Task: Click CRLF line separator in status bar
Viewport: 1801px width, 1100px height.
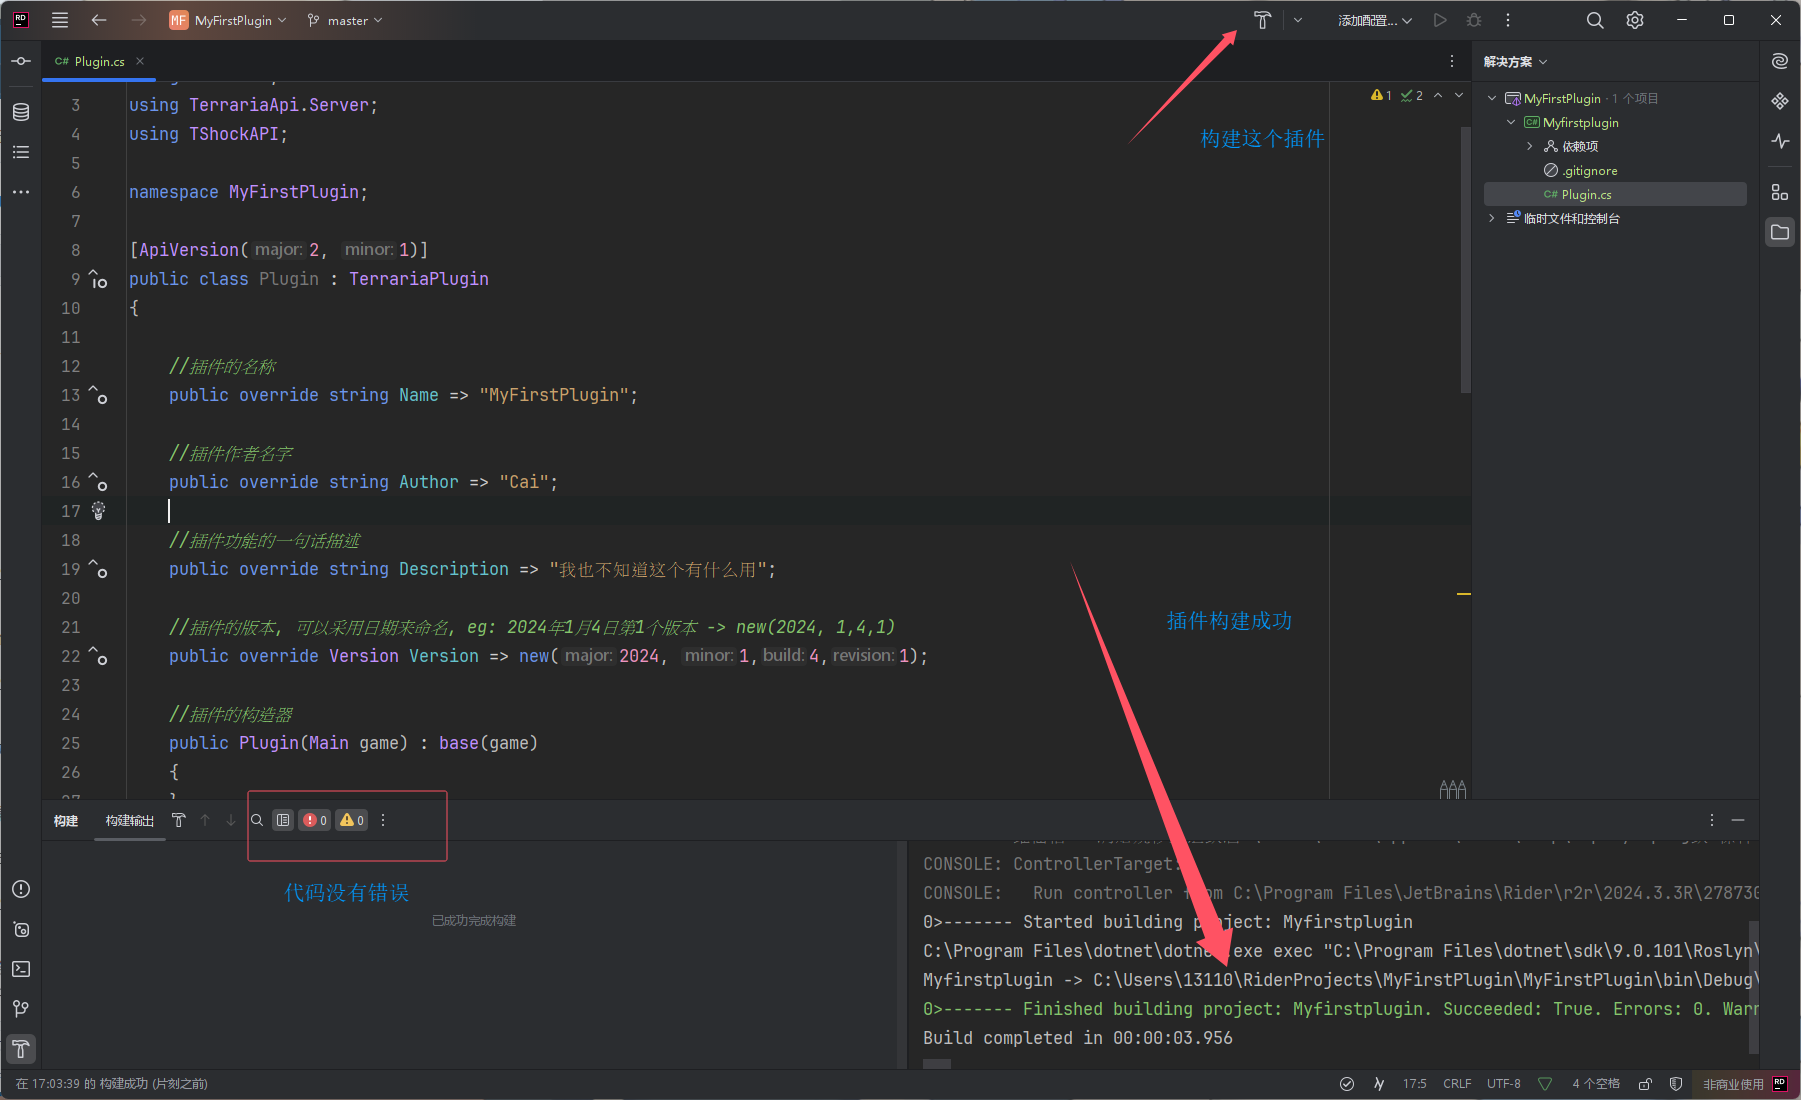Action: pos(1457,1084)
